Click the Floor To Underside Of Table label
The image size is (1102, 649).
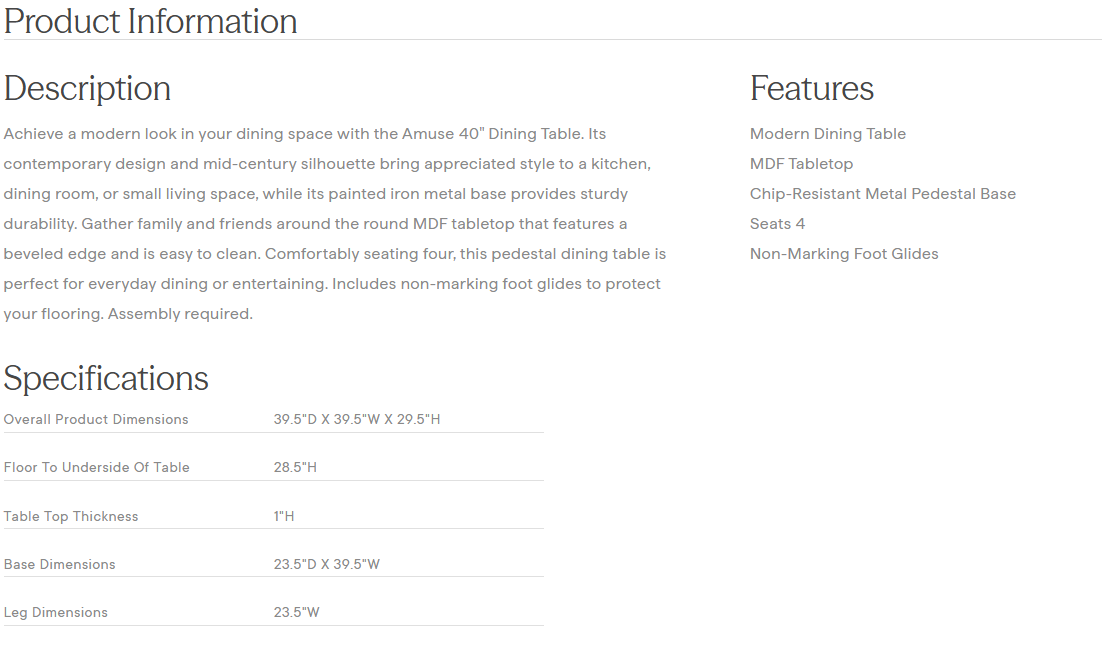click(x=96, y=467)
